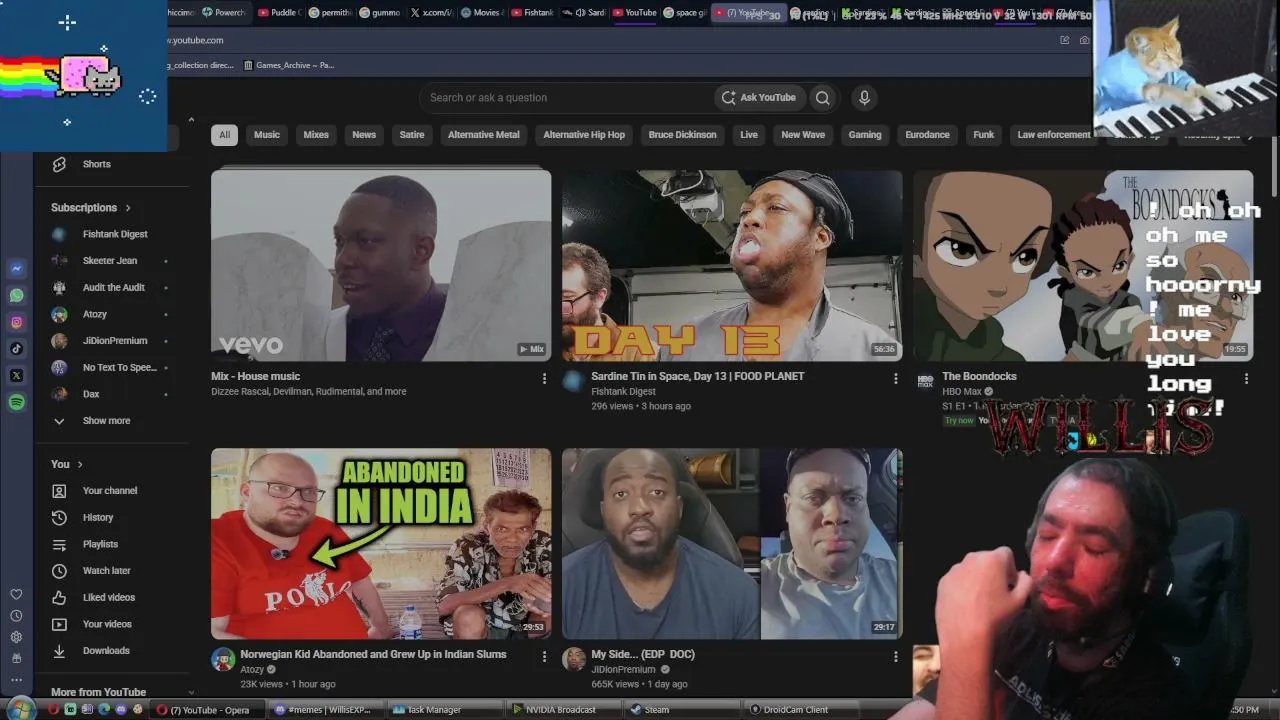Open options menu for Mix - House music
The image size is (1280, 720).
544,379
